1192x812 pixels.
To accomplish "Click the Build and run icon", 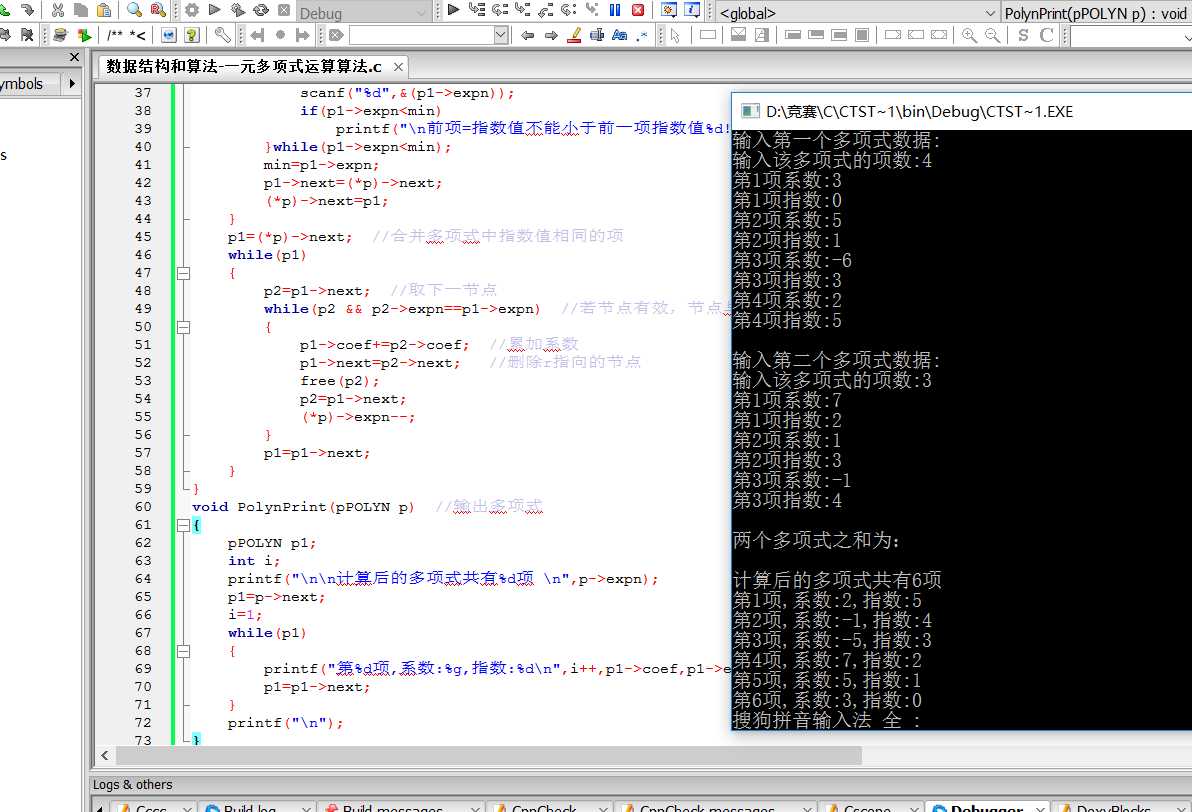I will point(238,10).
